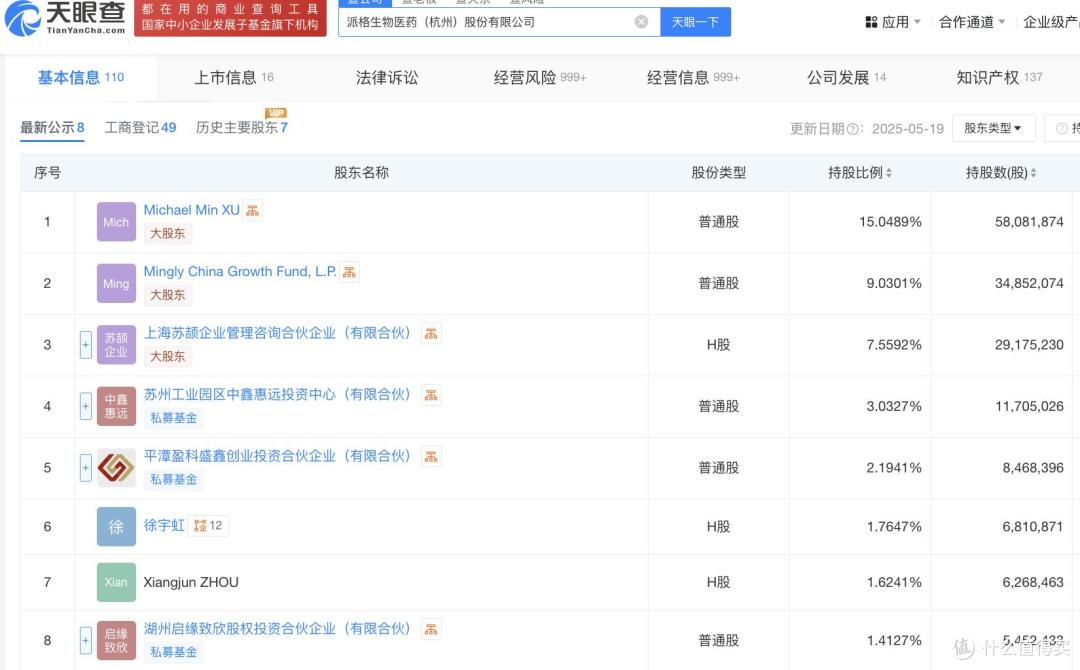
Task: Click the 大股东 tag under Michael Min XU
Action: pyautogui.click(x=168, y=233)
